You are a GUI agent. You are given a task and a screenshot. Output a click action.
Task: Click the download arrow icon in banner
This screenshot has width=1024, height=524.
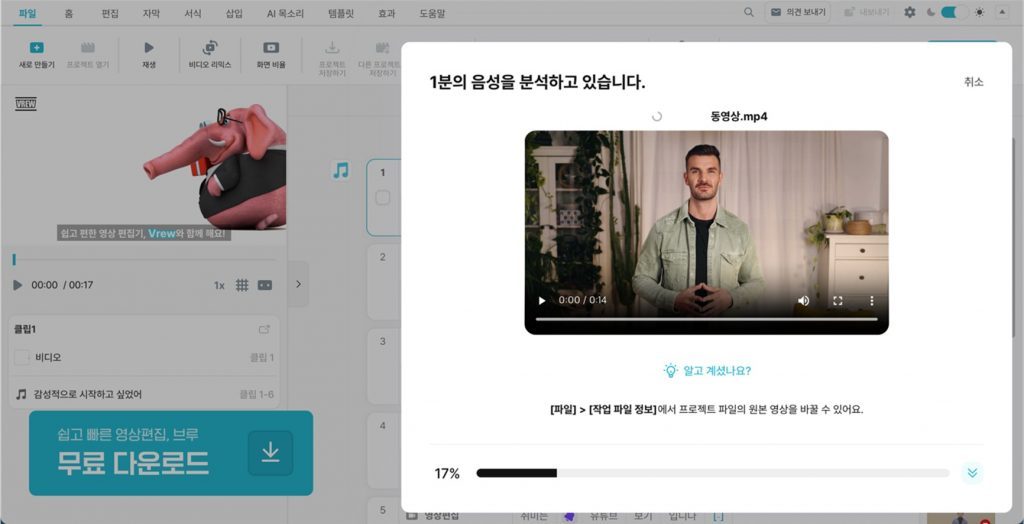tap(270, 453)
